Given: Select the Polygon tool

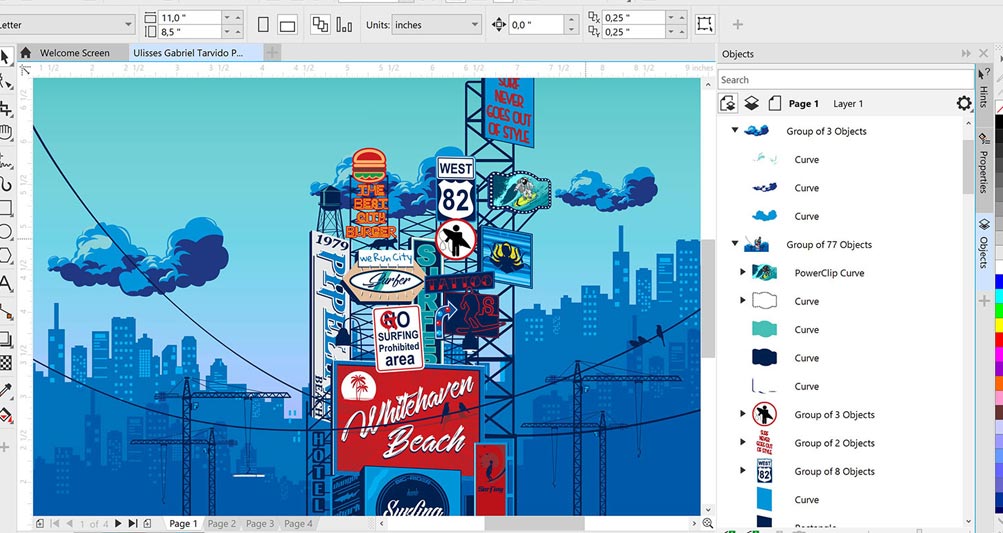Looking at the screenshot, I should (x=6, y=256).
